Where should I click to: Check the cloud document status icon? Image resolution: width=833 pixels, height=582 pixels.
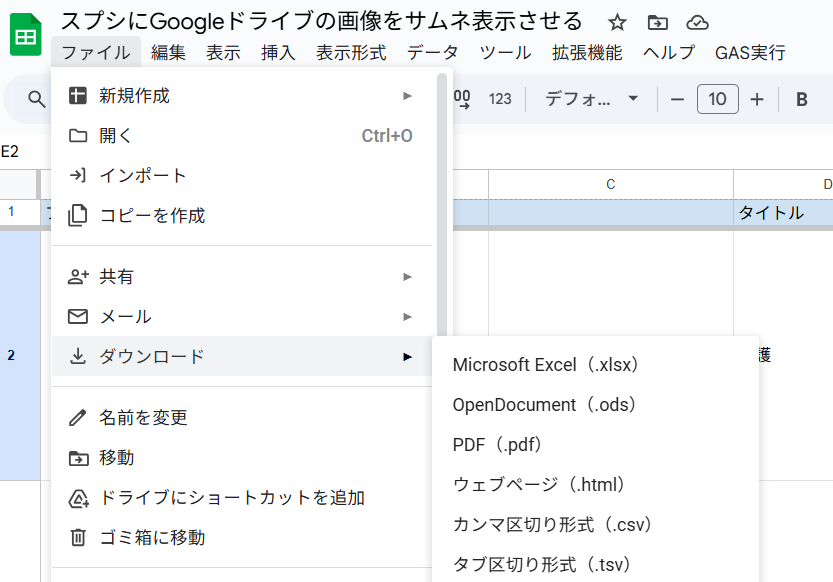click(x=697, y=22)
